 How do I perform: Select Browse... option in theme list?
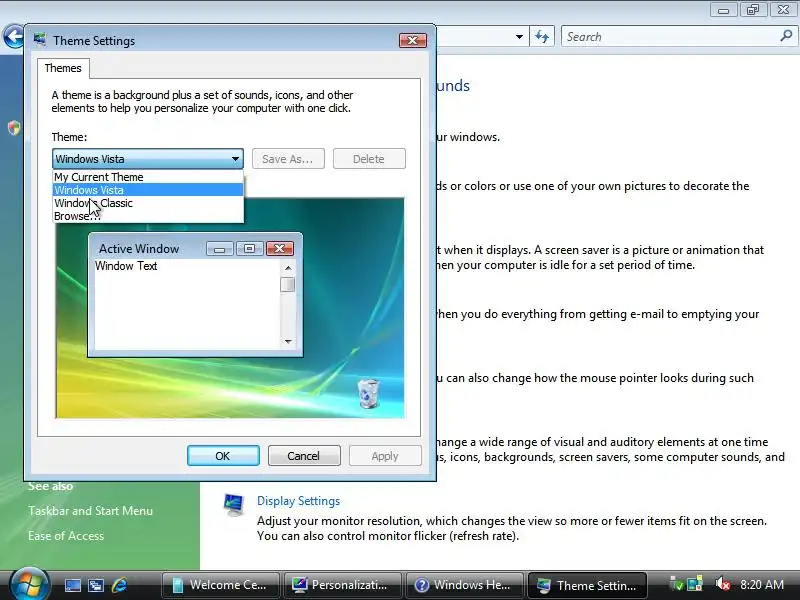click(x=148, y=216)
